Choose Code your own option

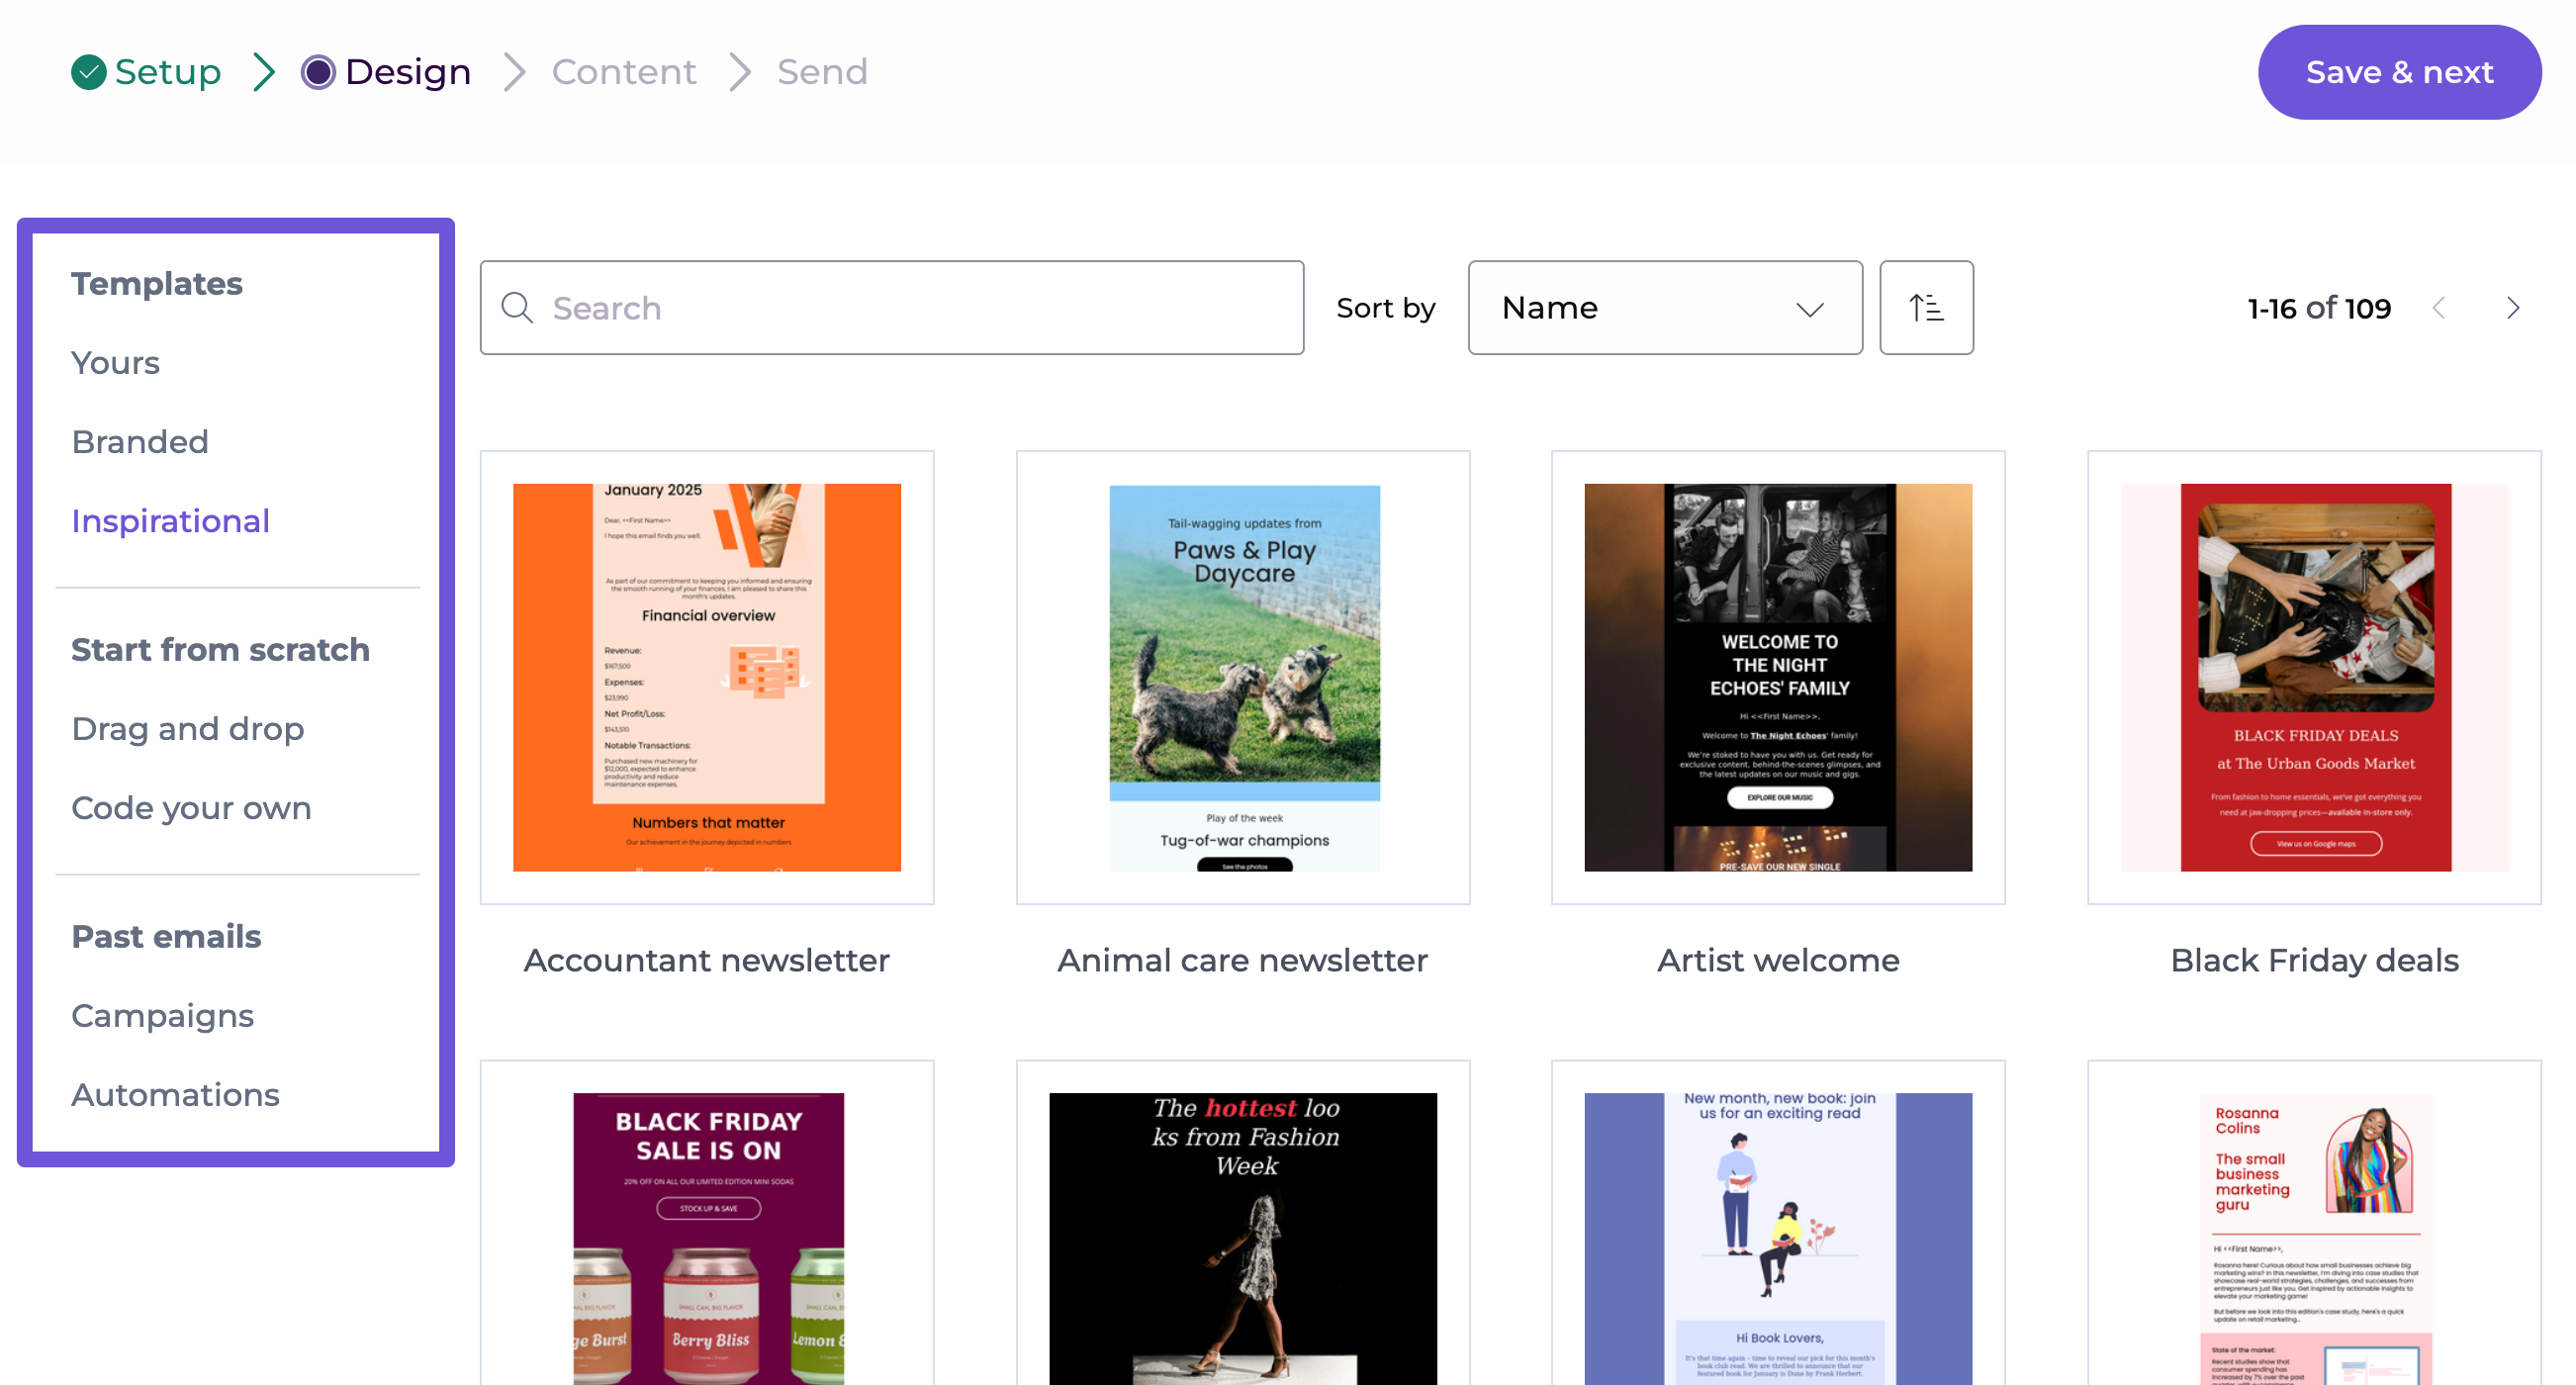click(x=192, y=808)
